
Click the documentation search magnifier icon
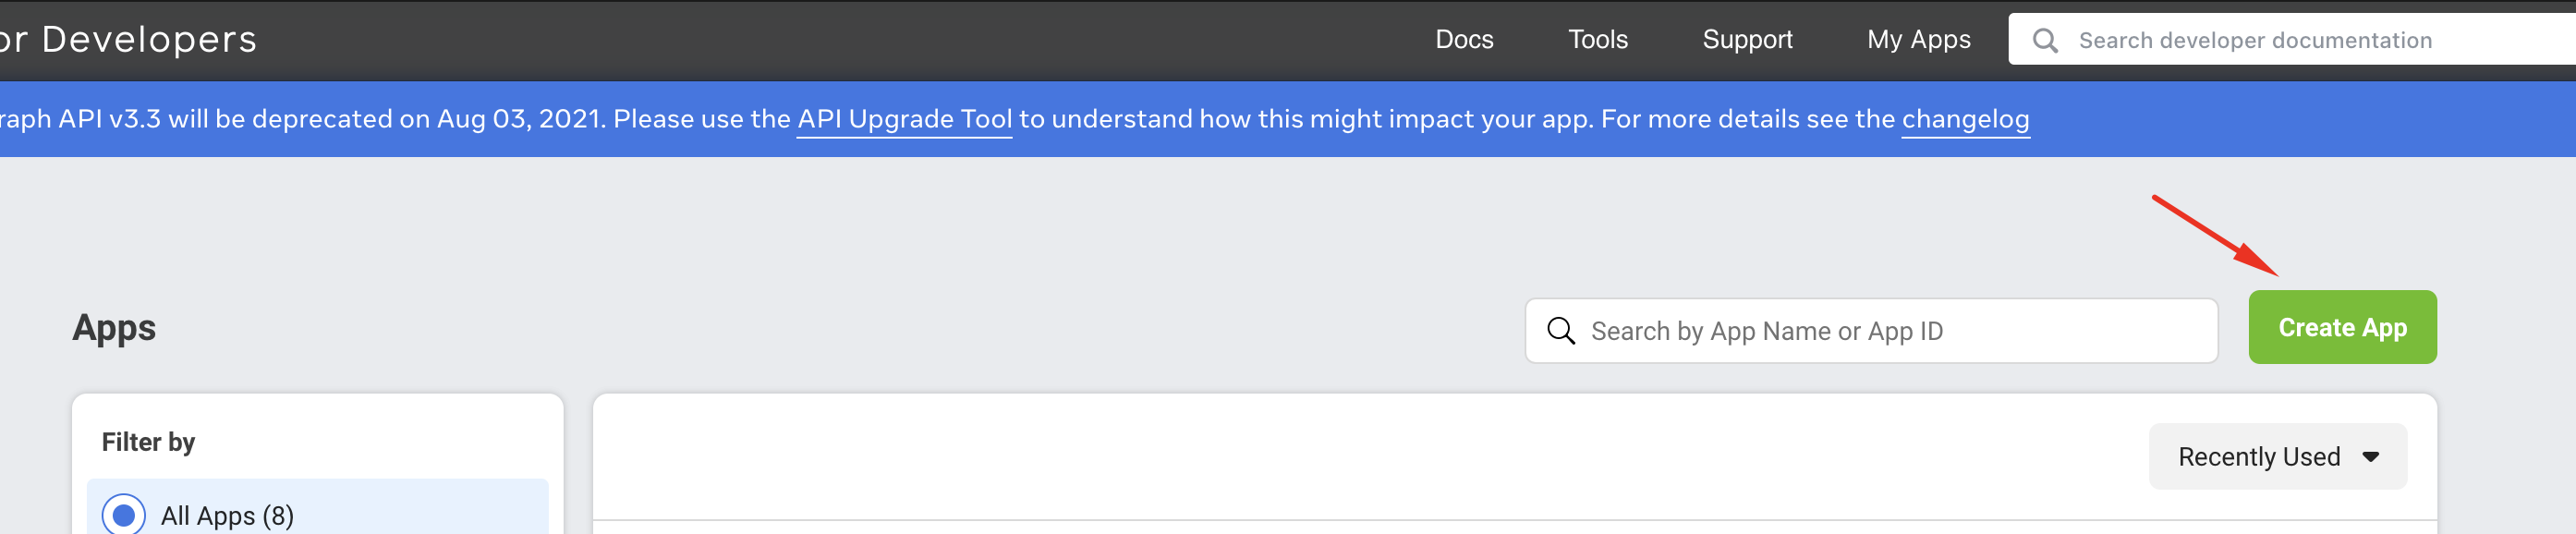[x=2045, y=40]
